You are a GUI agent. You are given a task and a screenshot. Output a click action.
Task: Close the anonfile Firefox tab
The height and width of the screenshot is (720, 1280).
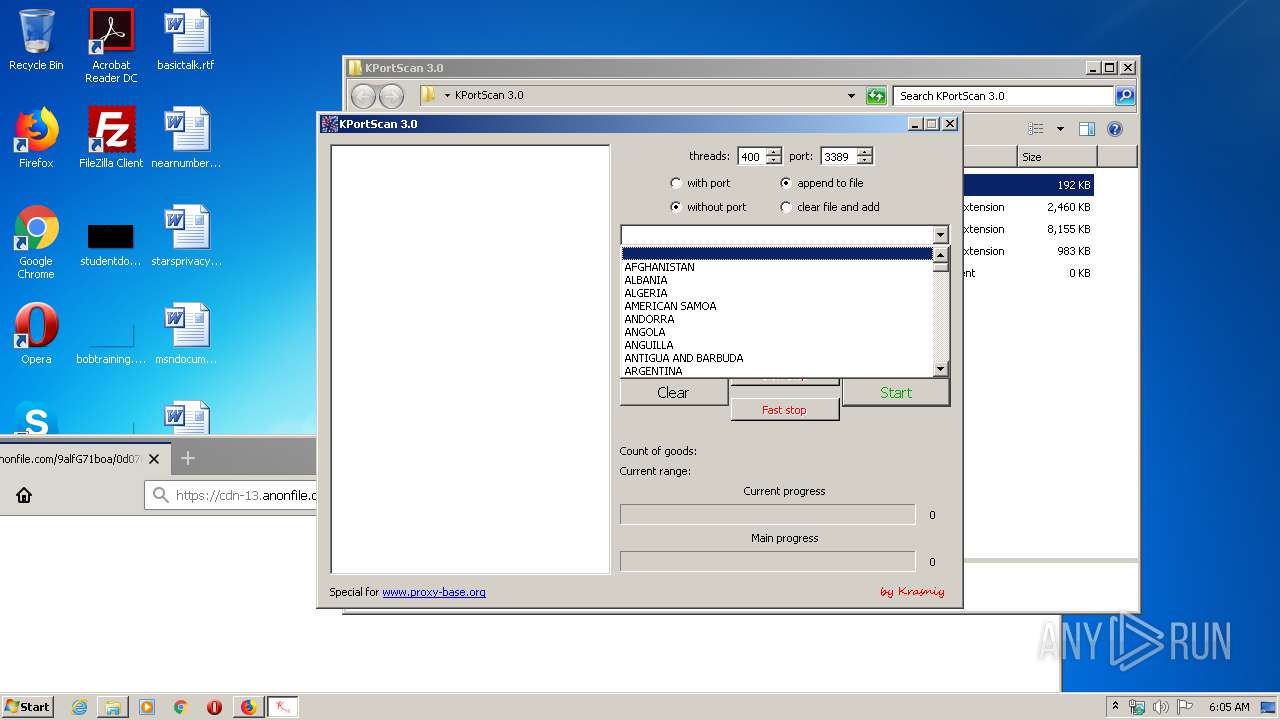click(x=153, y=459)
